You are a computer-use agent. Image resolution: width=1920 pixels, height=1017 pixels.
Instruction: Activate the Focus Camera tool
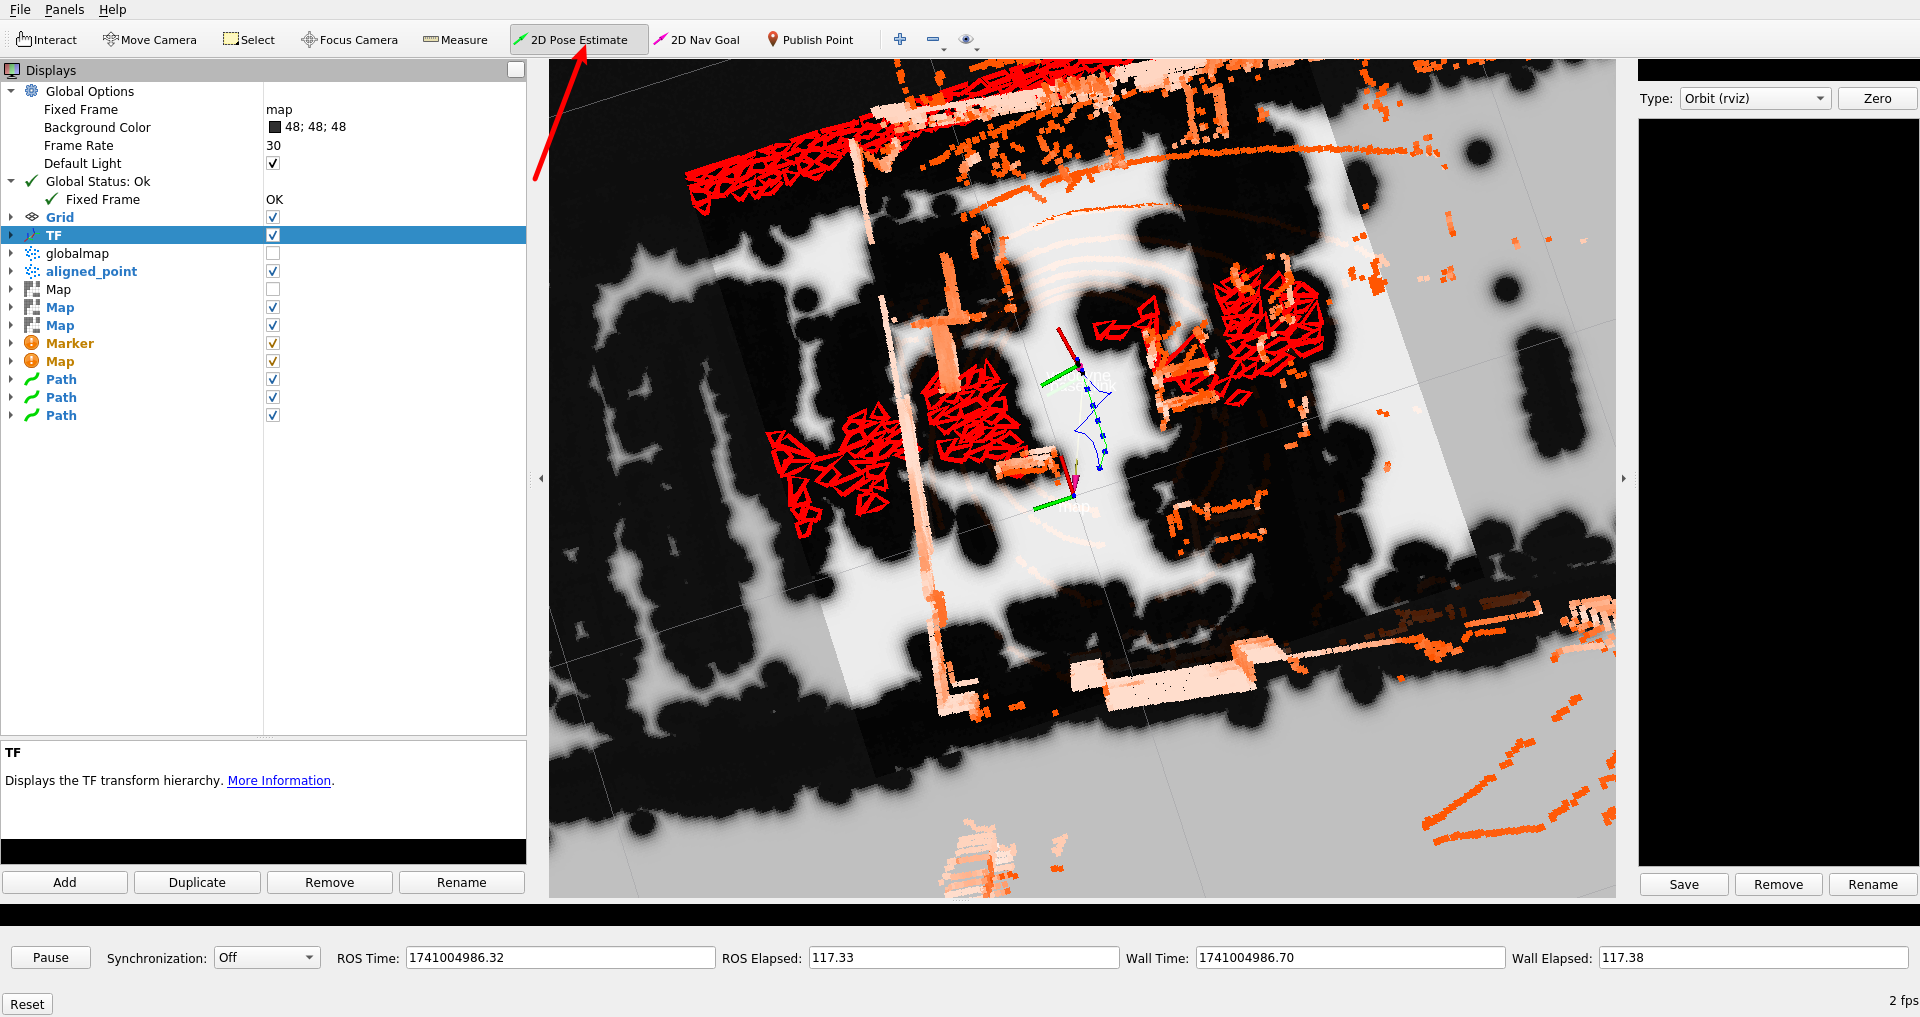(349, 40)
